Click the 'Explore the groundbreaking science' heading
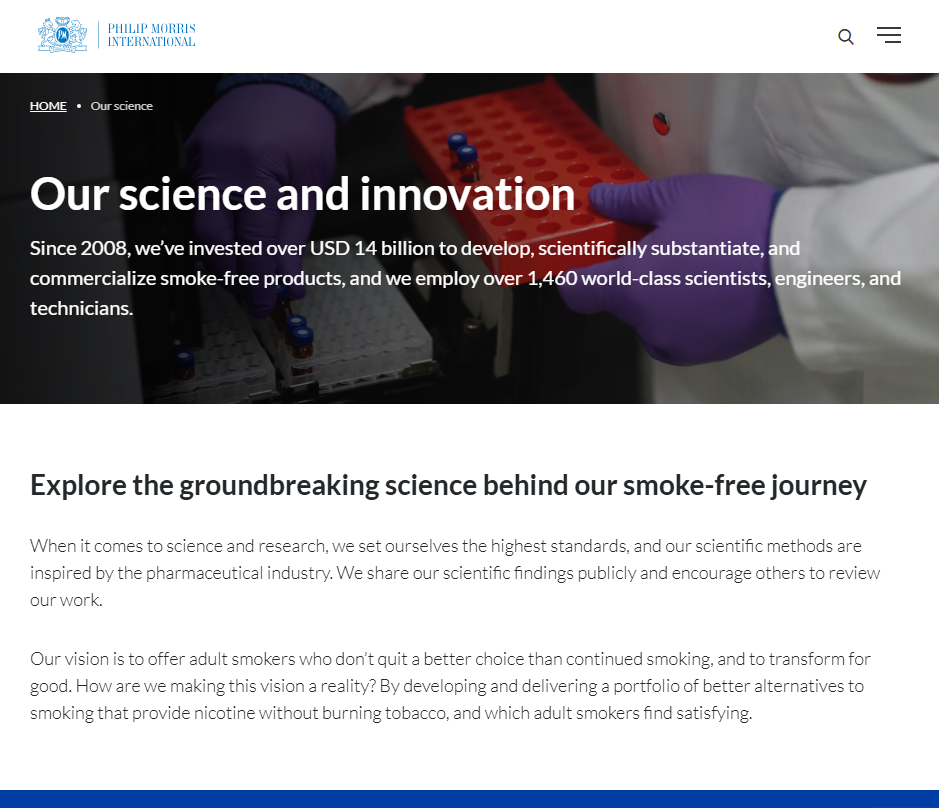939x808 pixels. pyautogui.click(x=448, y=485)
